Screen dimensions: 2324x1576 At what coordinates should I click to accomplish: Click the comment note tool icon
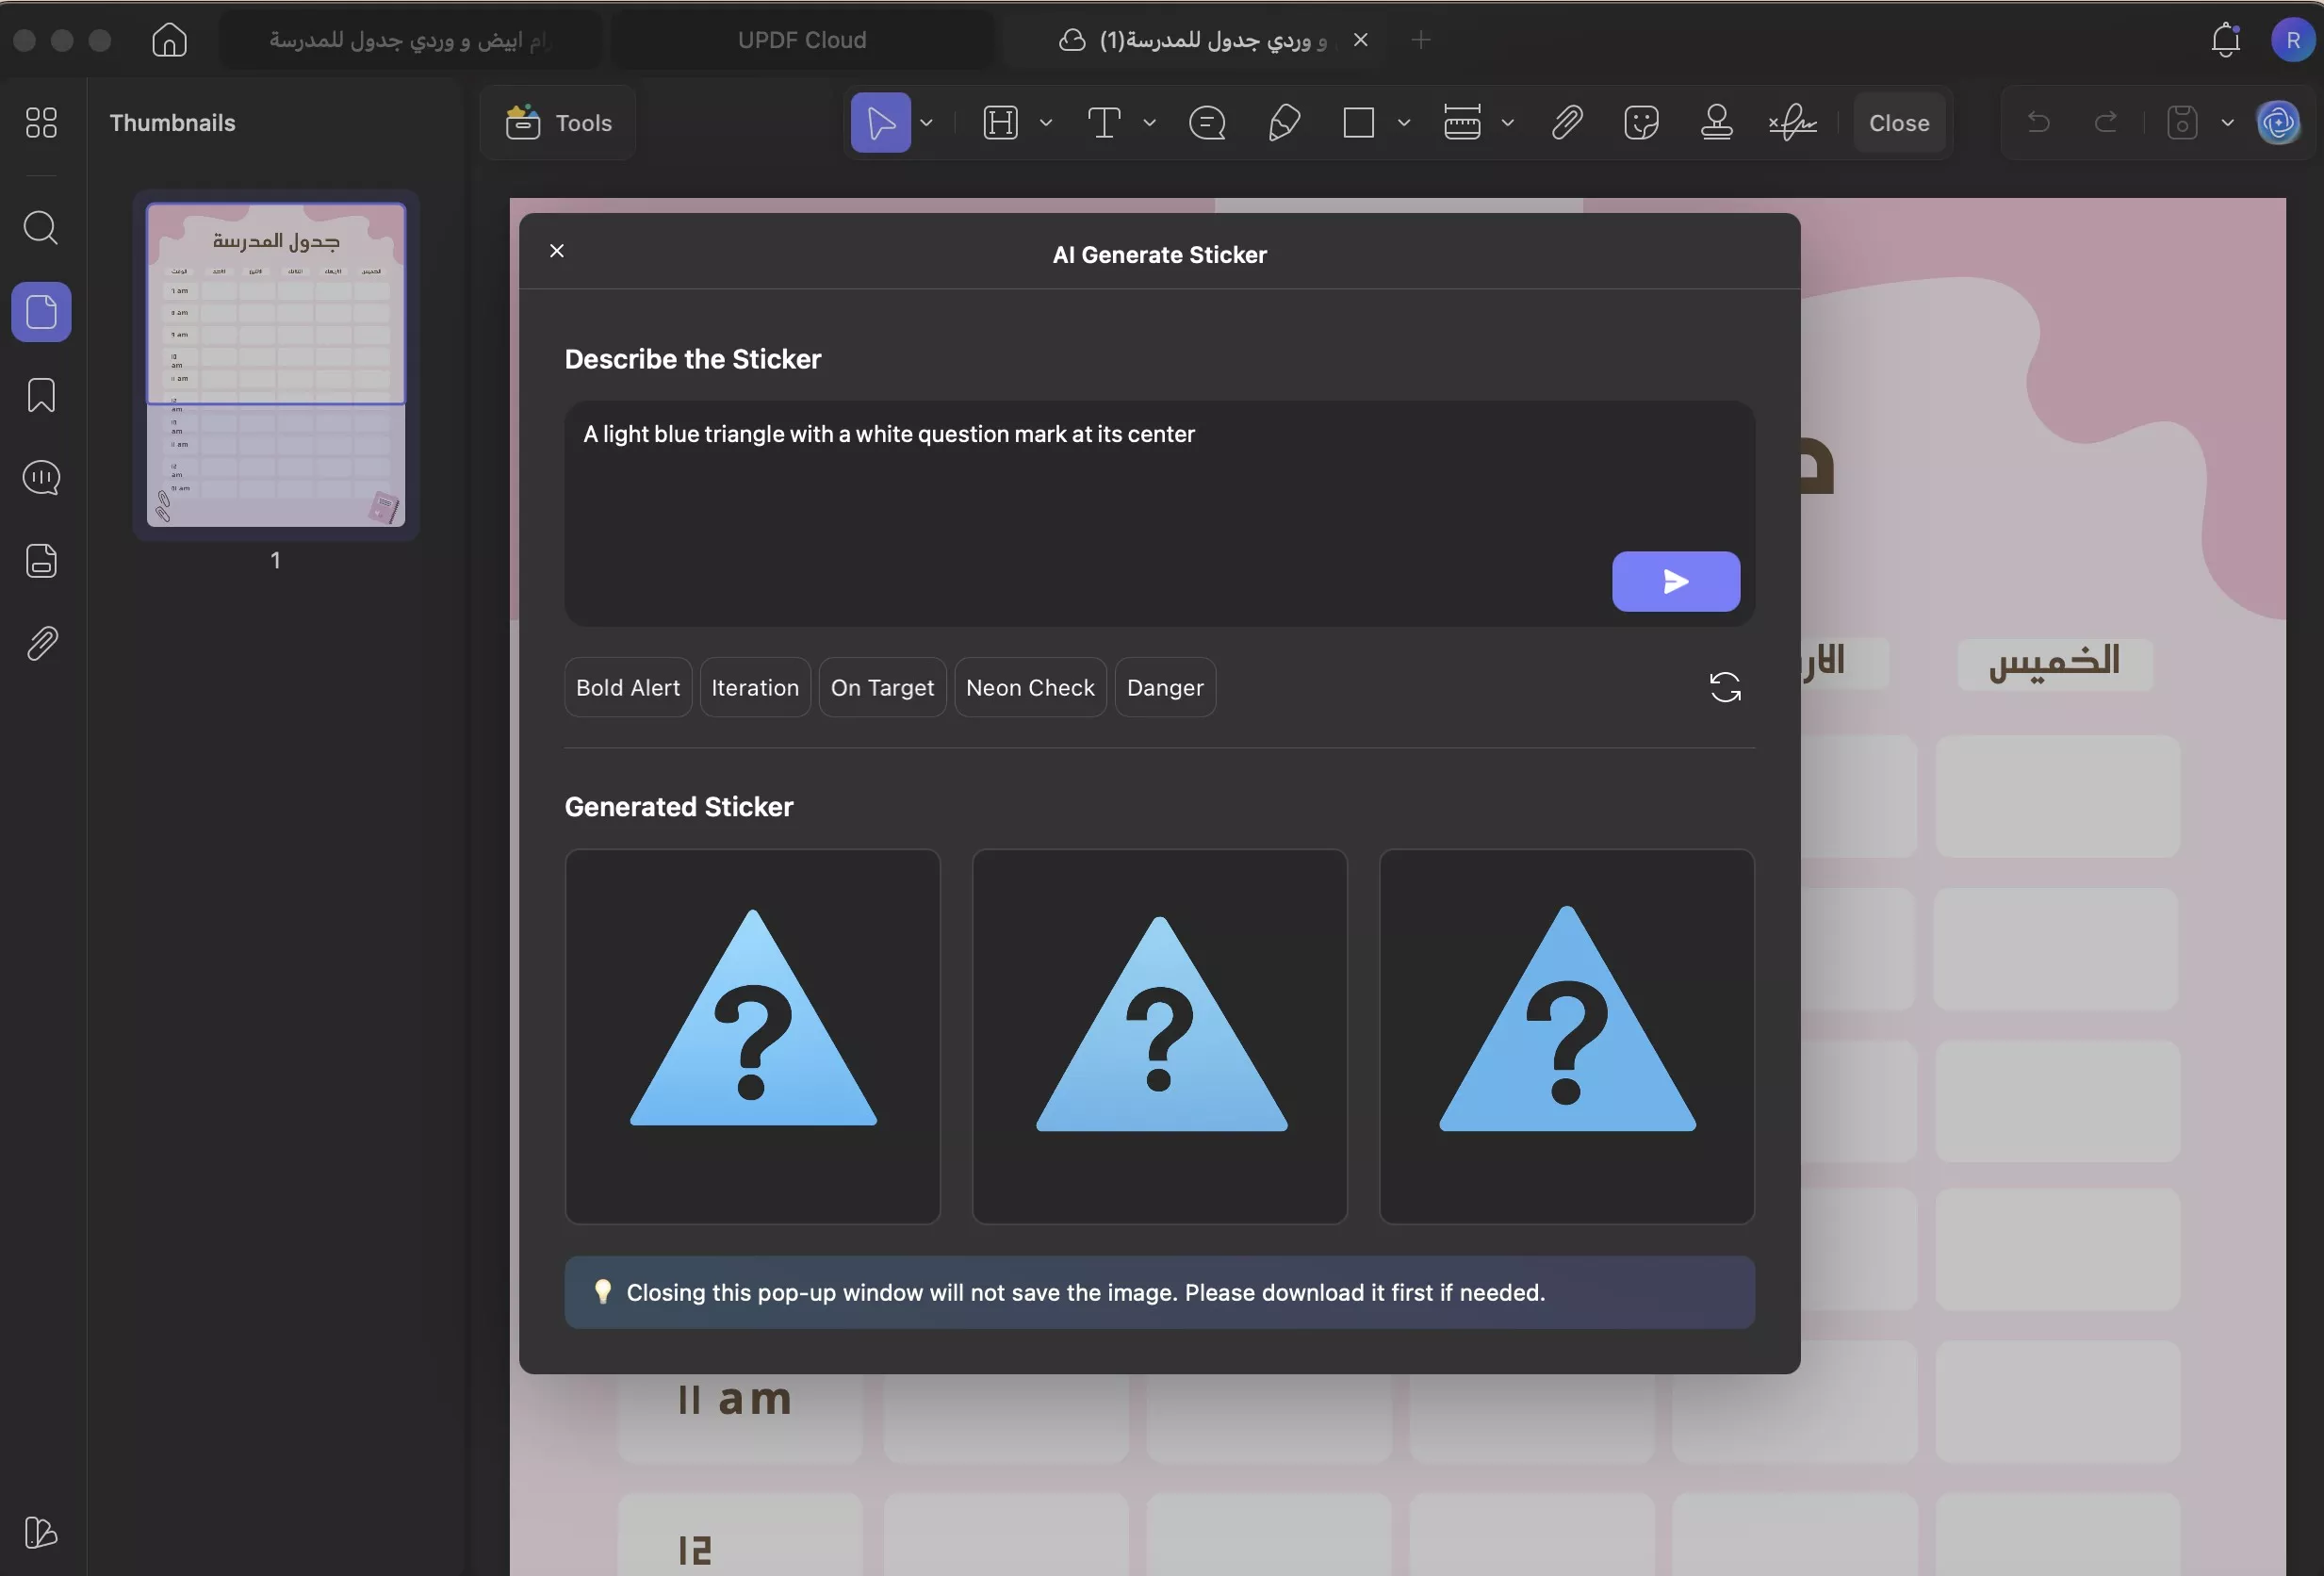[1207, 123]
